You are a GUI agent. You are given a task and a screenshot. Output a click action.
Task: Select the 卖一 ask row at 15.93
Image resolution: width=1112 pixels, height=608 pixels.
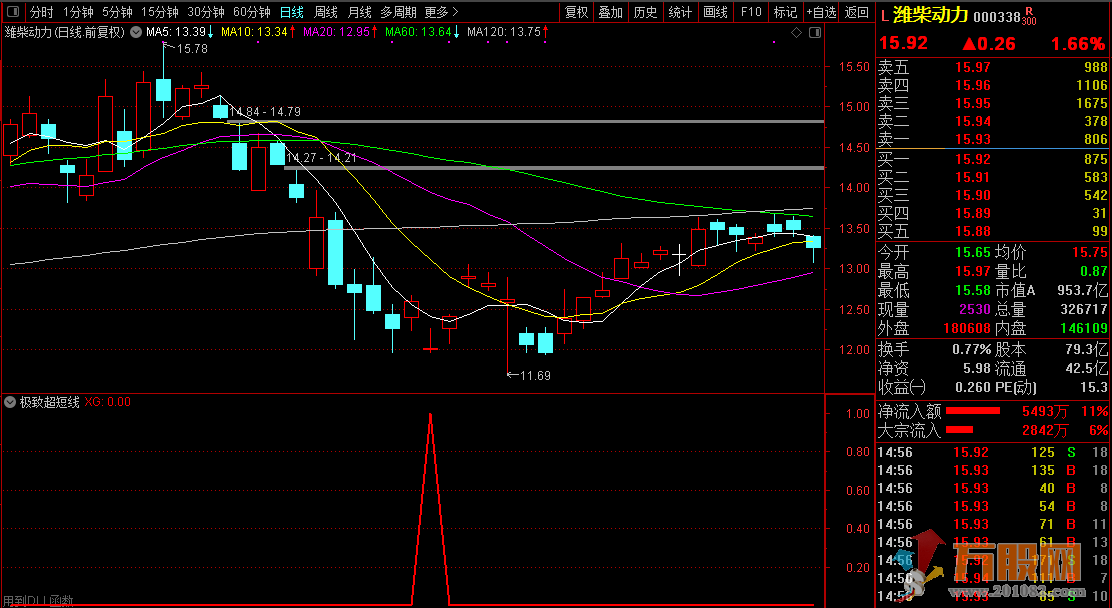pyautogui.click(x=993, y=139)
